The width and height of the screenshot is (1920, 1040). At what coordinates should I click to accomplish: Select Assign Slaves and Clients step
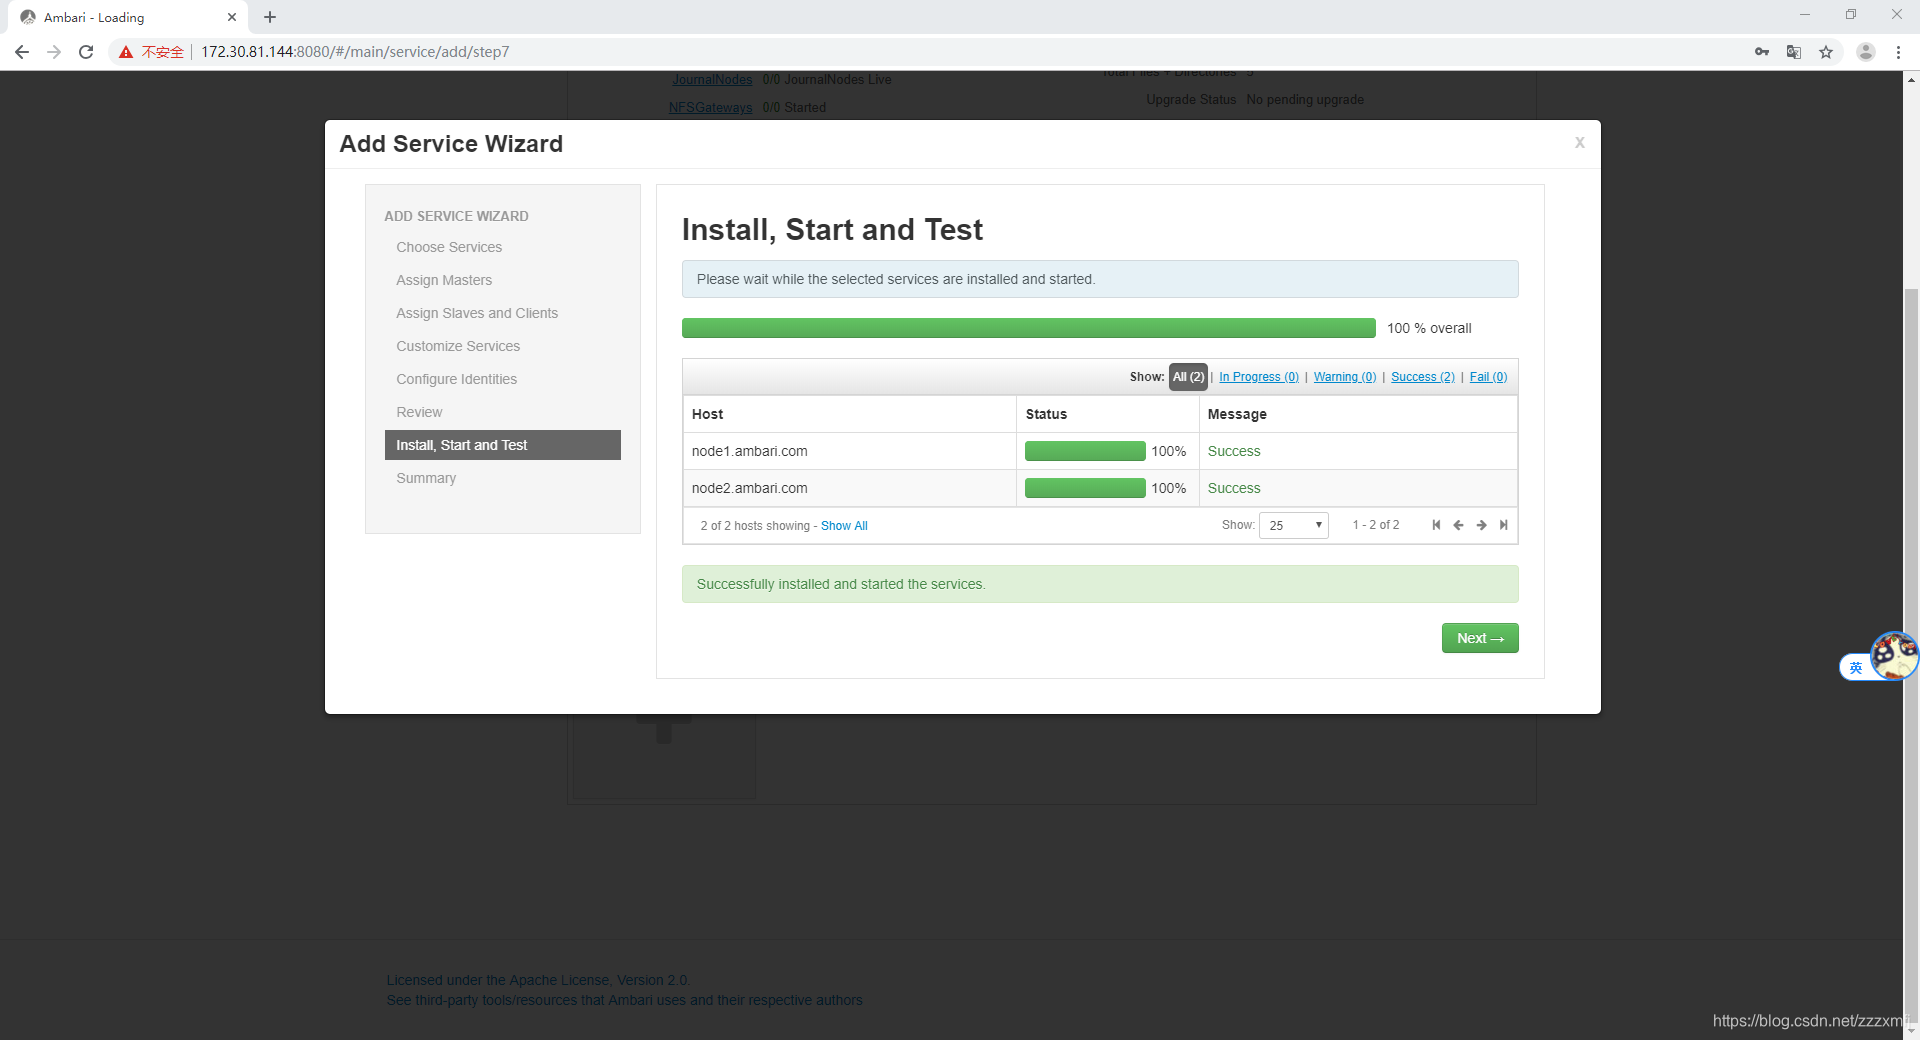click(x=477, y=313)
